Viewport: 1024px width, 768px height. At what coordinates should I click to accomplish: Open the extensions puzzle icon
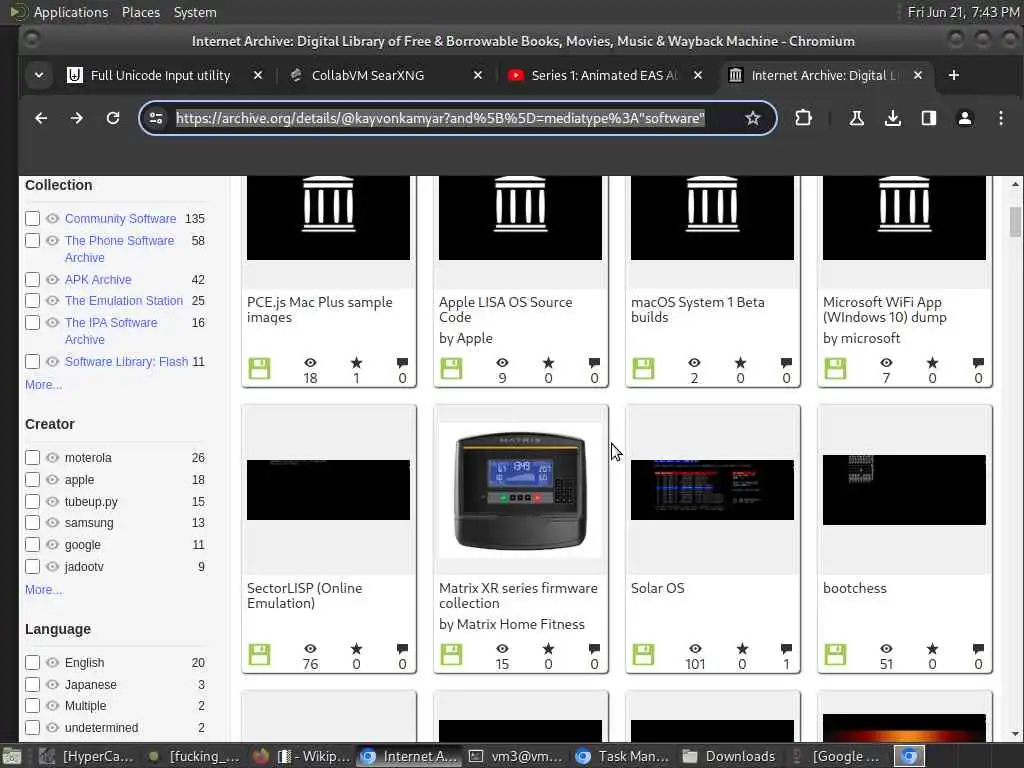click(803, 118)
